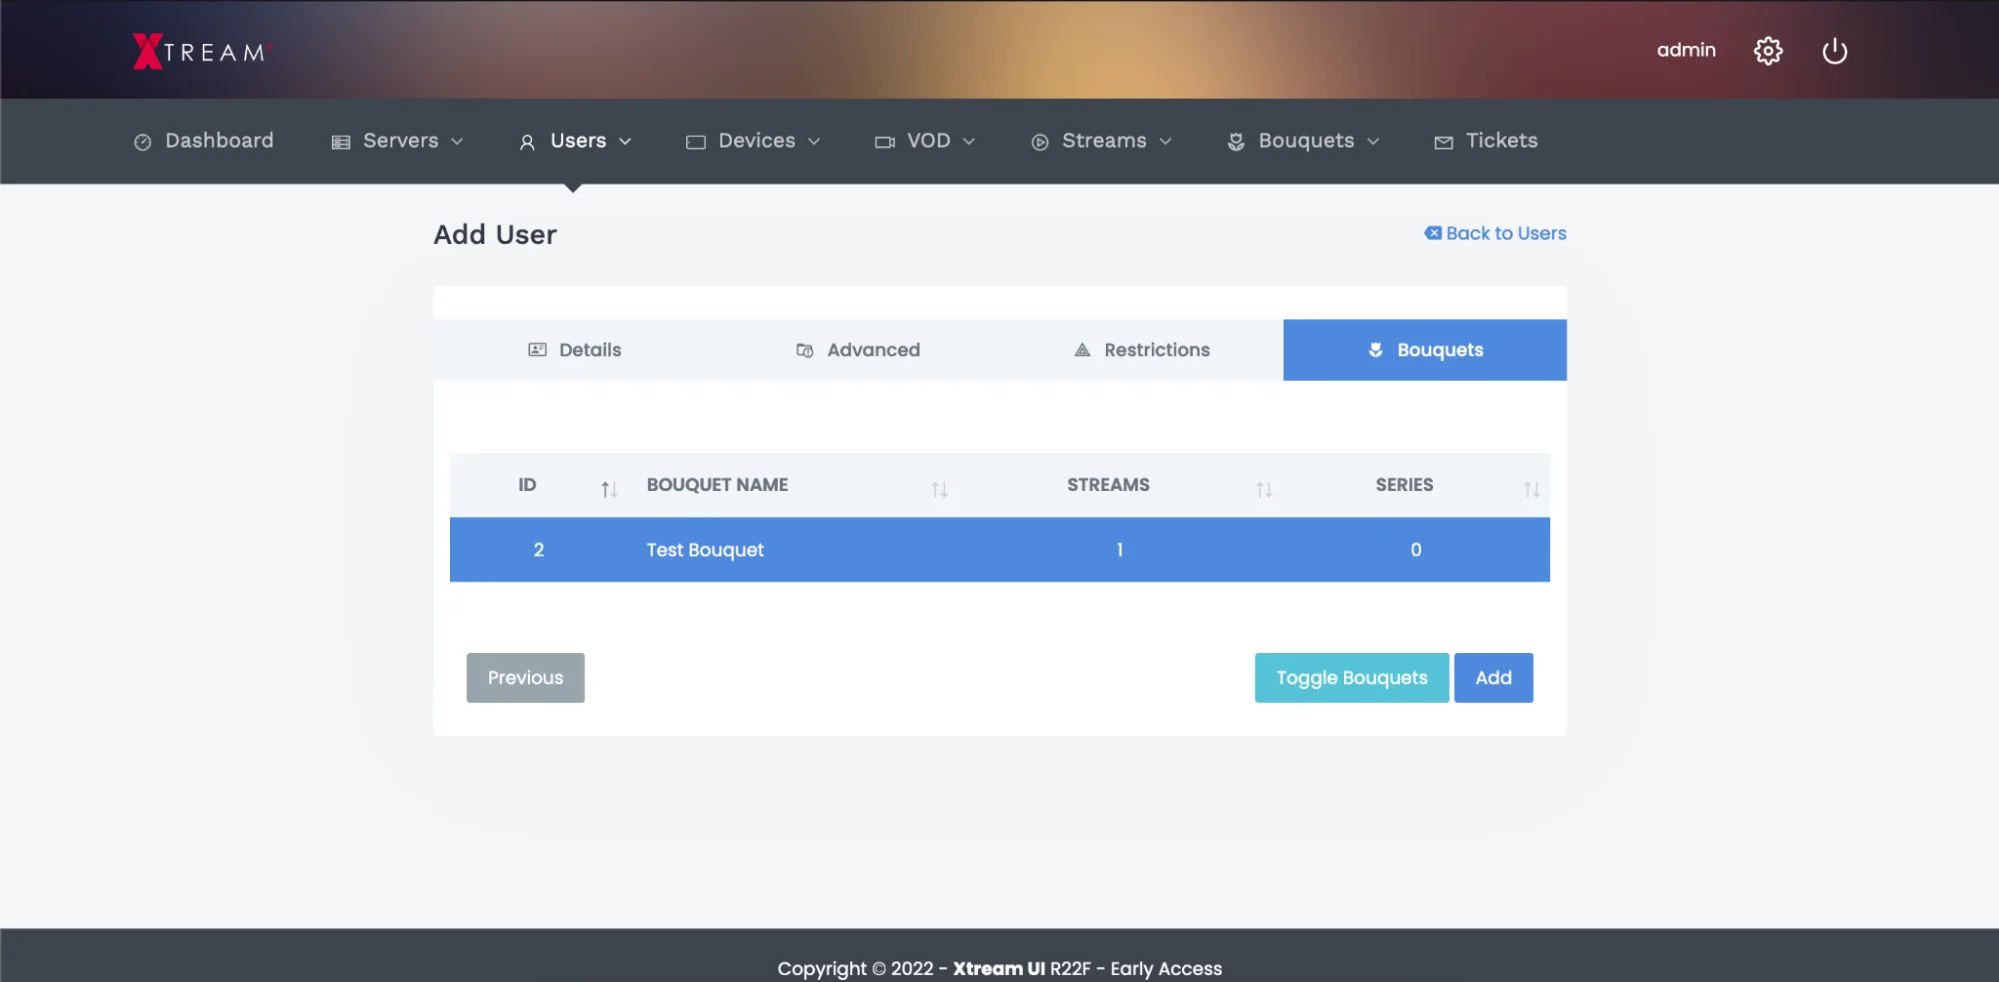Switch to the Advanced tab
The height and width of the screenshot is (982, 1999).
[x=858, y=350]
